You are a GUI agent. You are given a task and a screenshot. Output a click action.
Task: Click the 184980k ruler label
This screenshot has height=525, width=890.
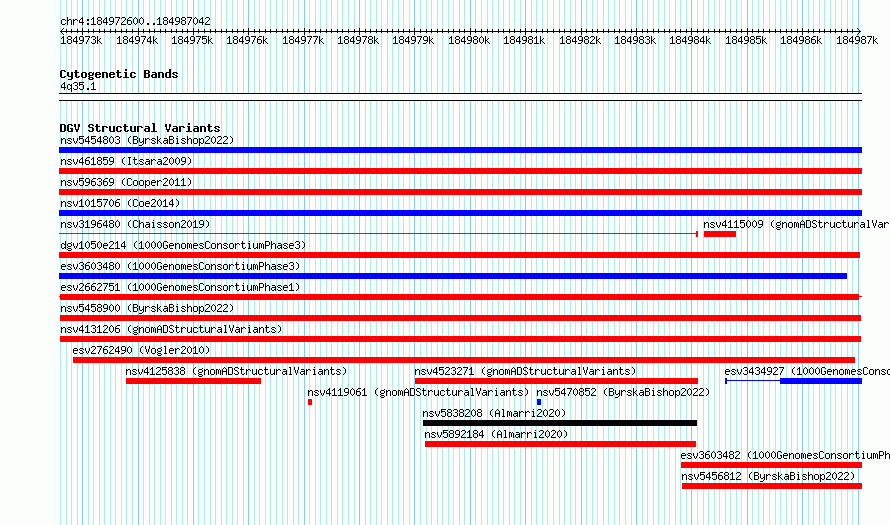(469, 40)
